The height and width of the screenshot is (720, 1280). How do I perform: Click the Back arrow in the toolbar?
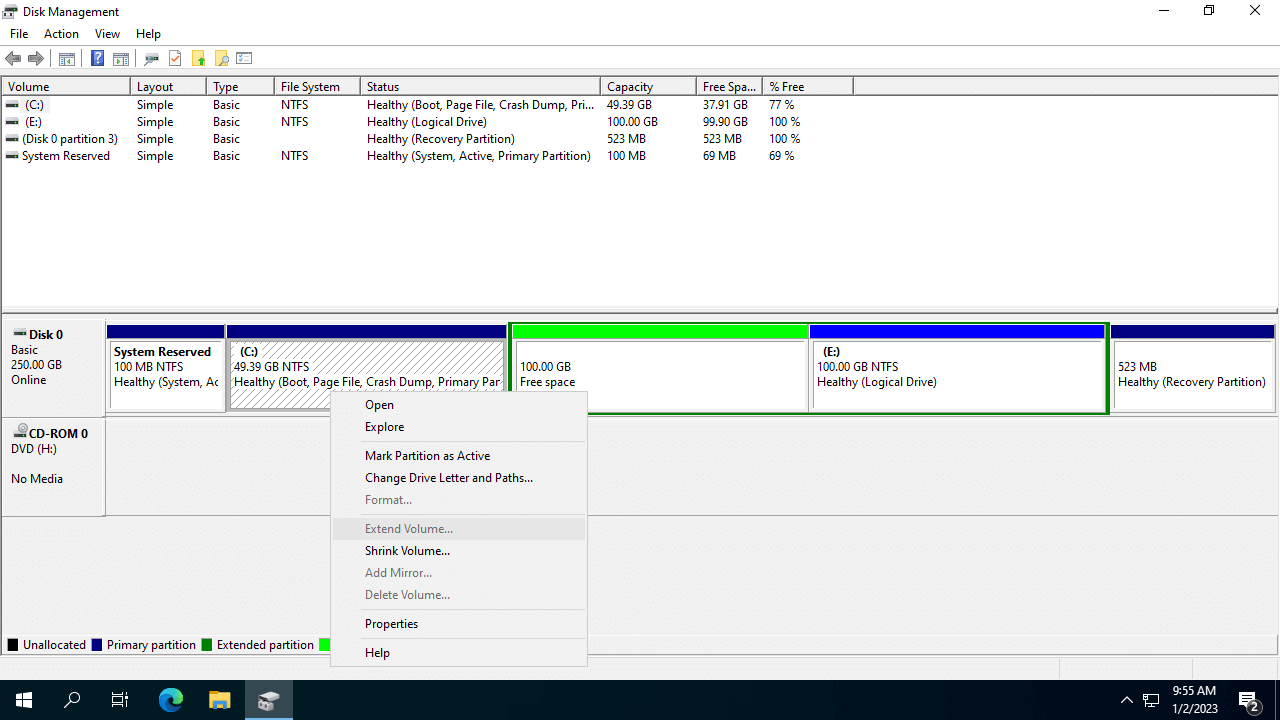click(13, 59)
